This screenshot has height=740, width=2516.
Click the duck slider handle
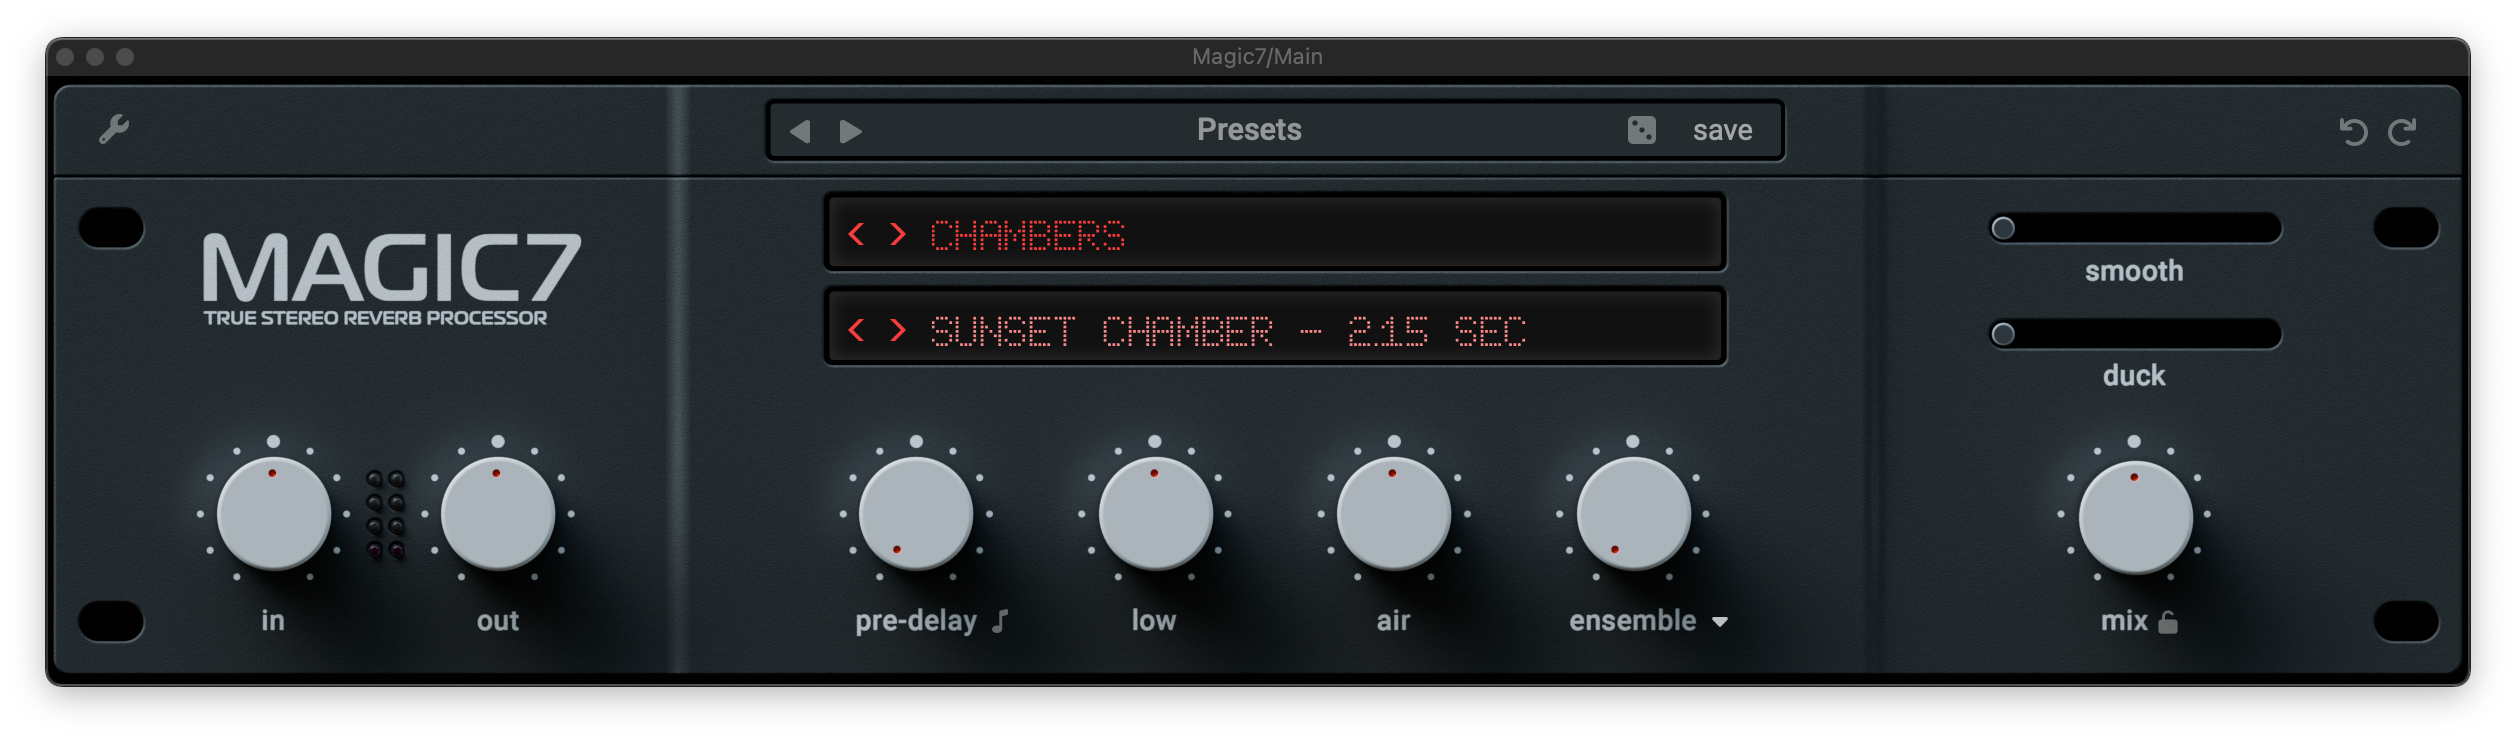(2003, 333)
